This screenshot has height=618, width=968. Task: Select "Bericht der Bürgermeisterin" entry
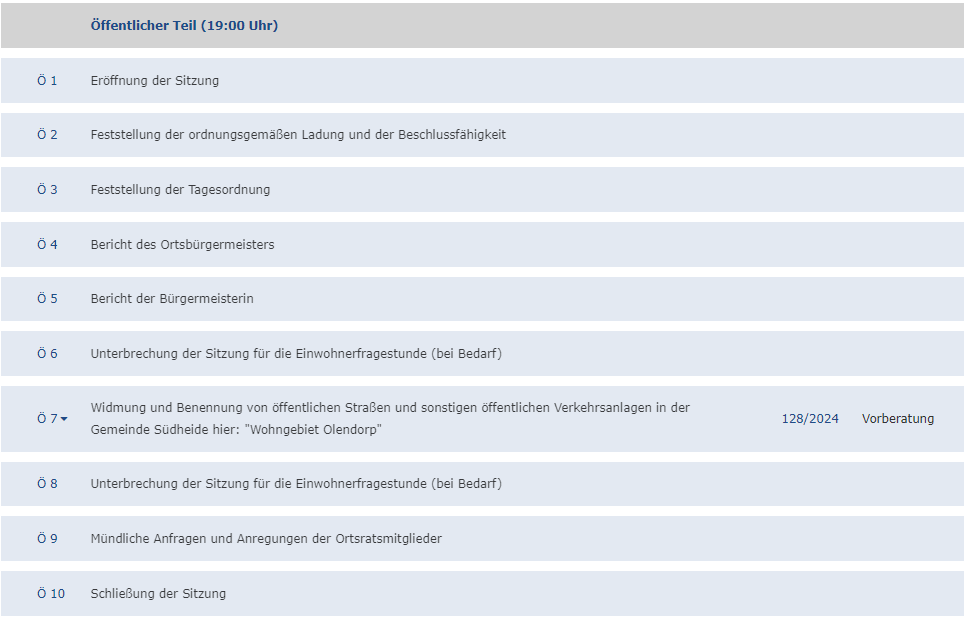[x=172, y=299]
